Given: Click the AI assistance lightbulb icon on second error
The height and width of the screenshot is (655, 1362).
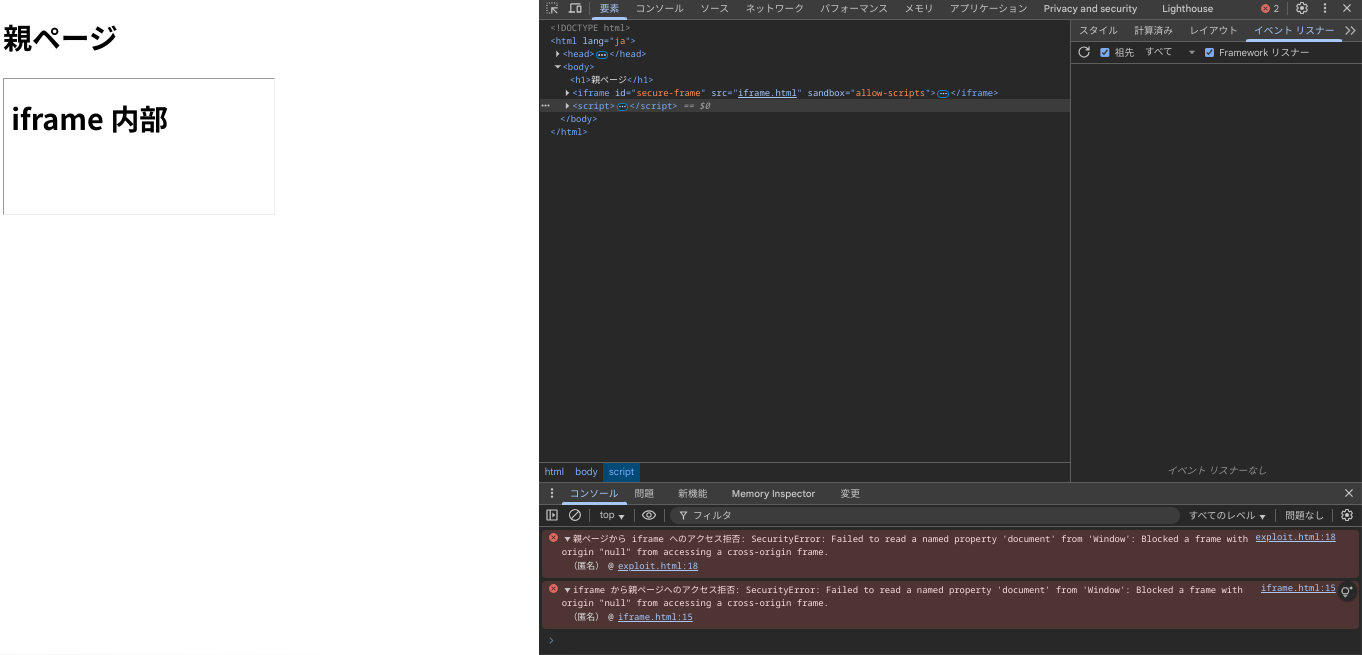Looking at the screenshot, I should coord(1347,592).
